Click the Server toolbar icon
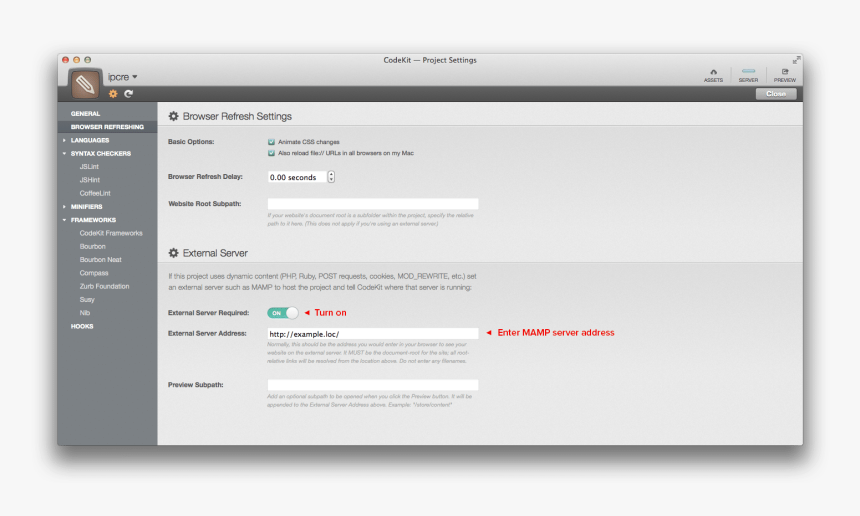Screen dimensions: 860x516 tap(748, 76)
